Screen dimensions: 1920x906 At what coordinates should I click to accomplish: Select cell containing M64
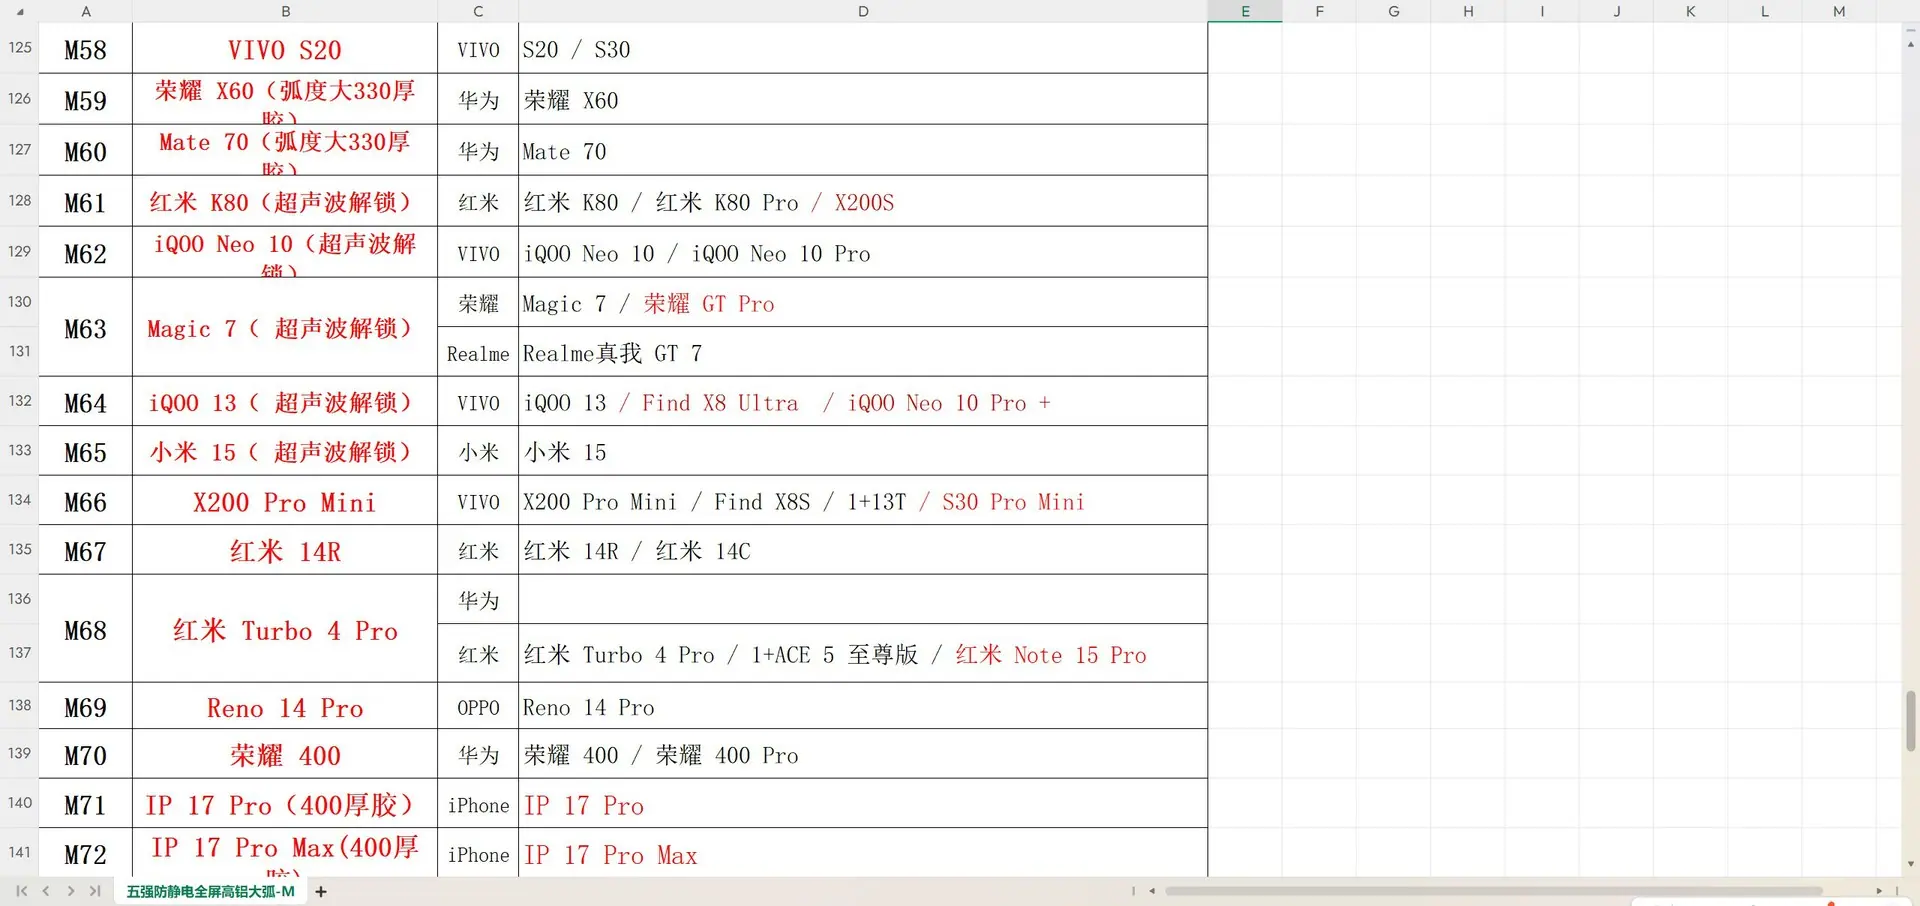point(86,401)
